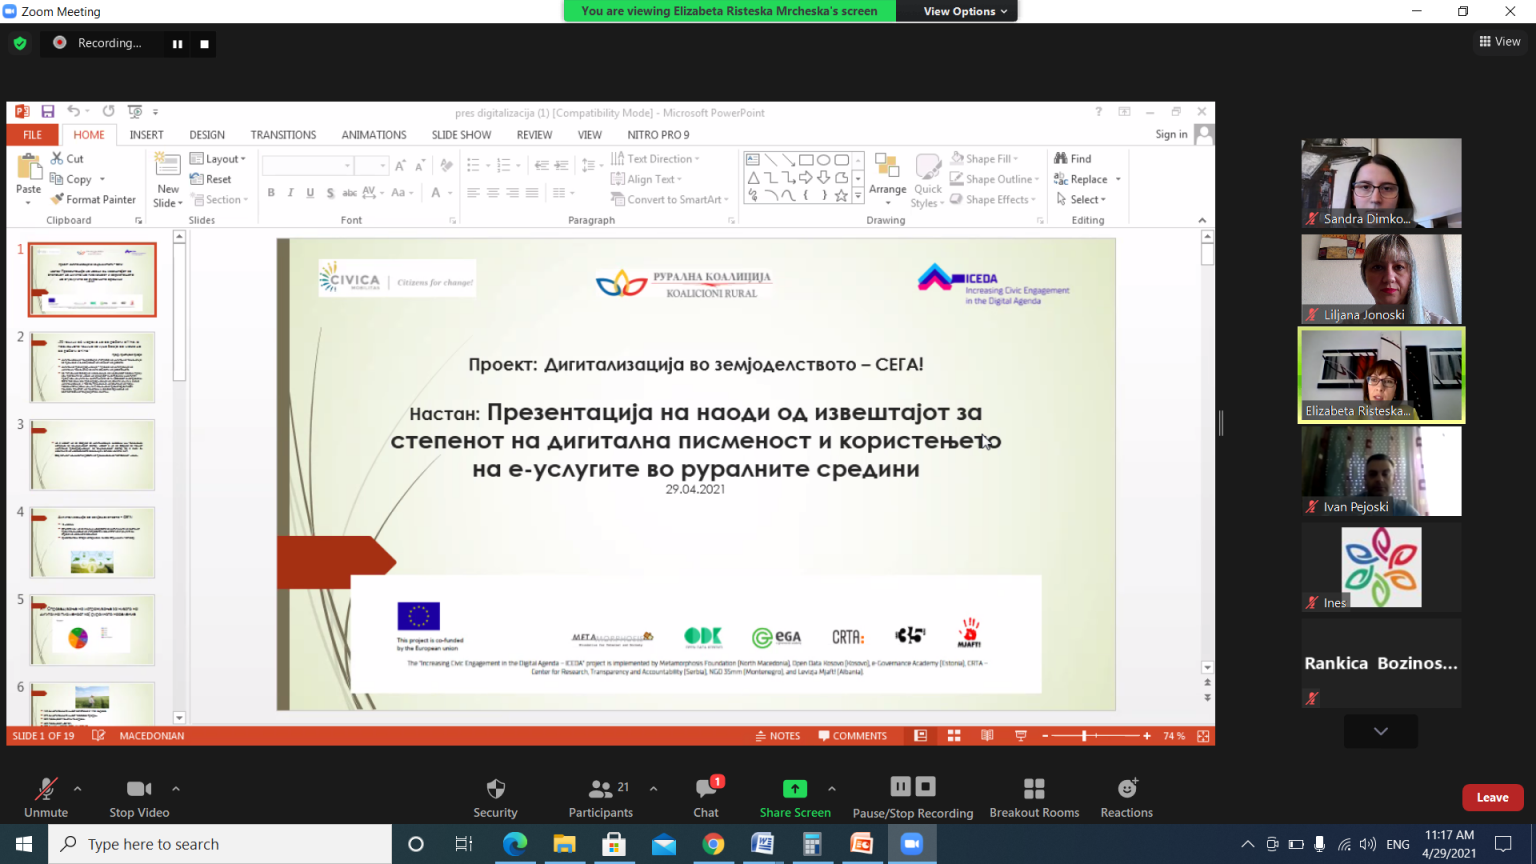Unmute the microphone
The width and height of the screenshot is (1536, 864).
pyautogui.click(x=46, y=789)
